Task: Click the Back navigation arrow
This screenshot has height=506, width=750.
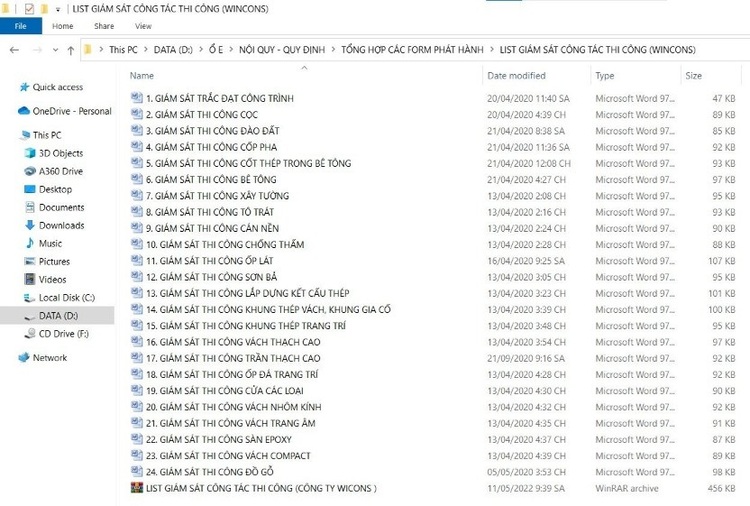Action: click(14, 50)
